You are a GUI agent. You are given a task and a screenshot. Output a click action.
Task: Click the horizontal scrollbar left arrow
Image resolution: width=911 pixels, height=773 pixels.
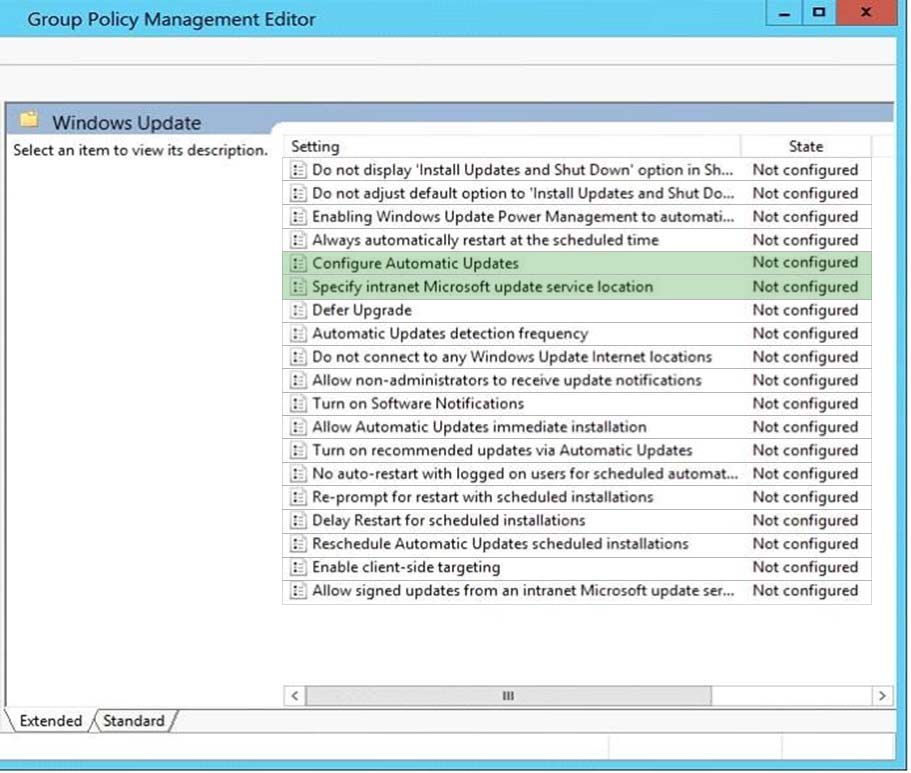(x=295, y=696)
